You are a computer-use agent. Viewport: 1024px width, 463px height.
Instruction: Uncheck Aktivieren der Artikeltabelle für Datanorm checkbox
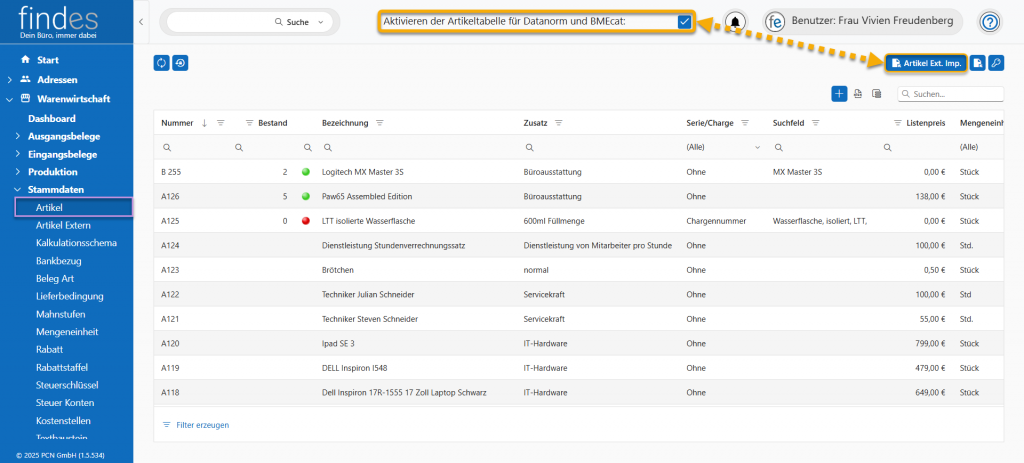[684, 21]
